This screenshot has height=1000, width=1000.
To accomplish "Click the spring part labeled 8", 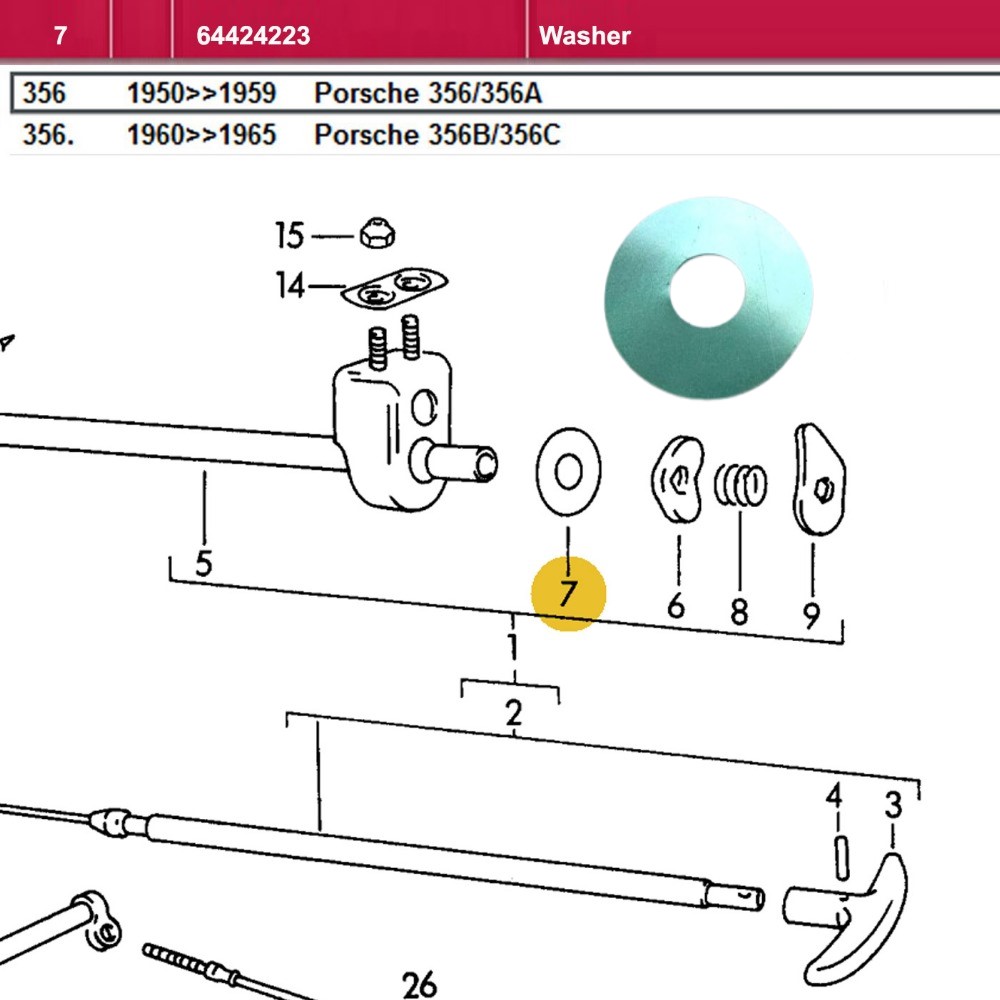I will (x=740, y=485).
